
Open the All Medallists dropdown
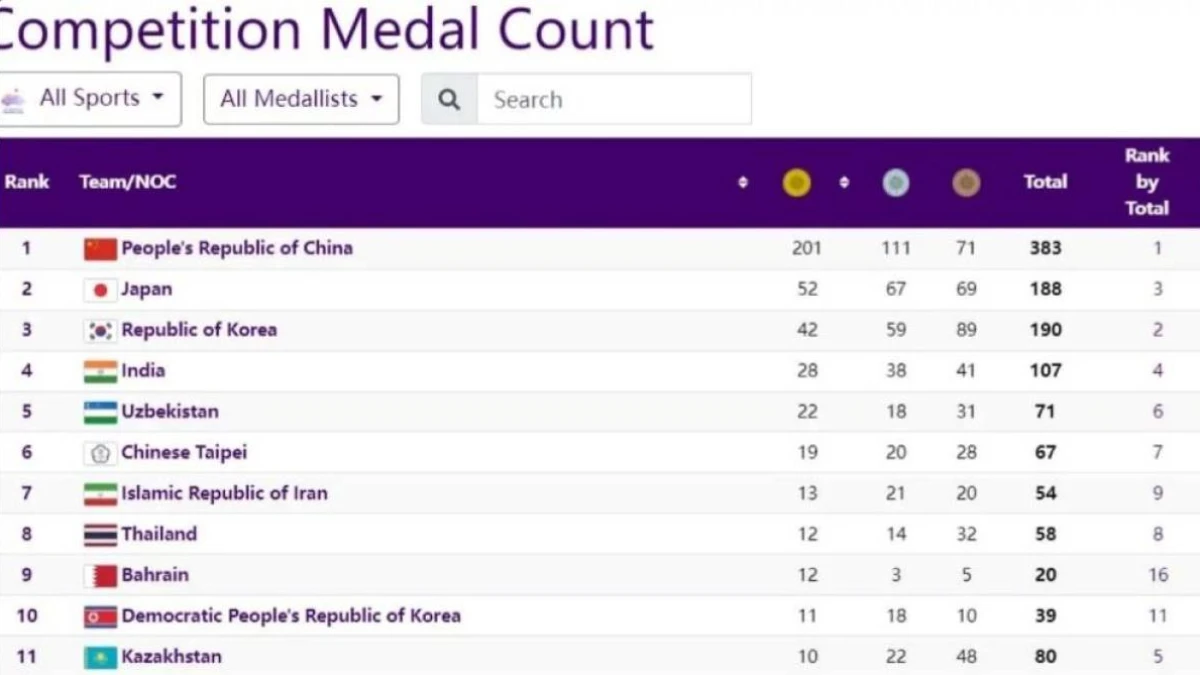pyautogui.click(x=301, y=99)
